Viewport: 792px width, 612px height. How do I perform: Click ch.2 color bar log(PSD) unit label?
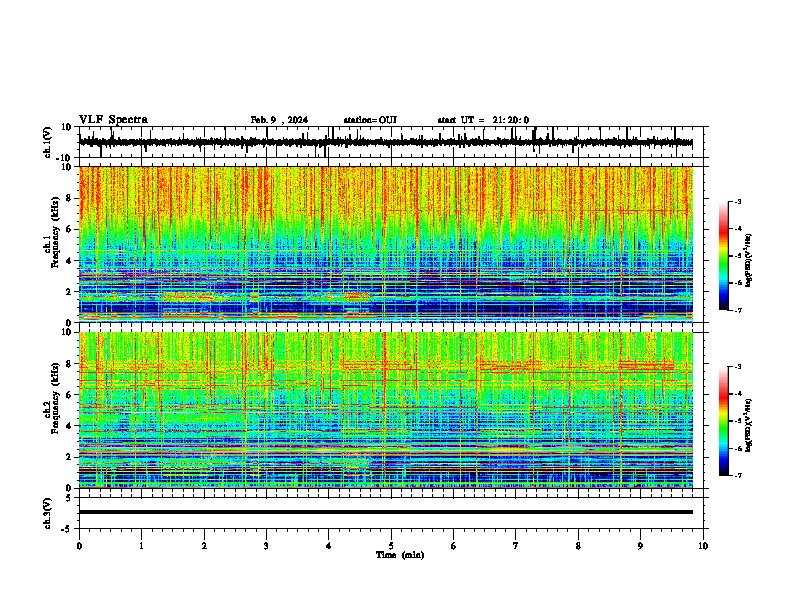(x=749, y=426)
